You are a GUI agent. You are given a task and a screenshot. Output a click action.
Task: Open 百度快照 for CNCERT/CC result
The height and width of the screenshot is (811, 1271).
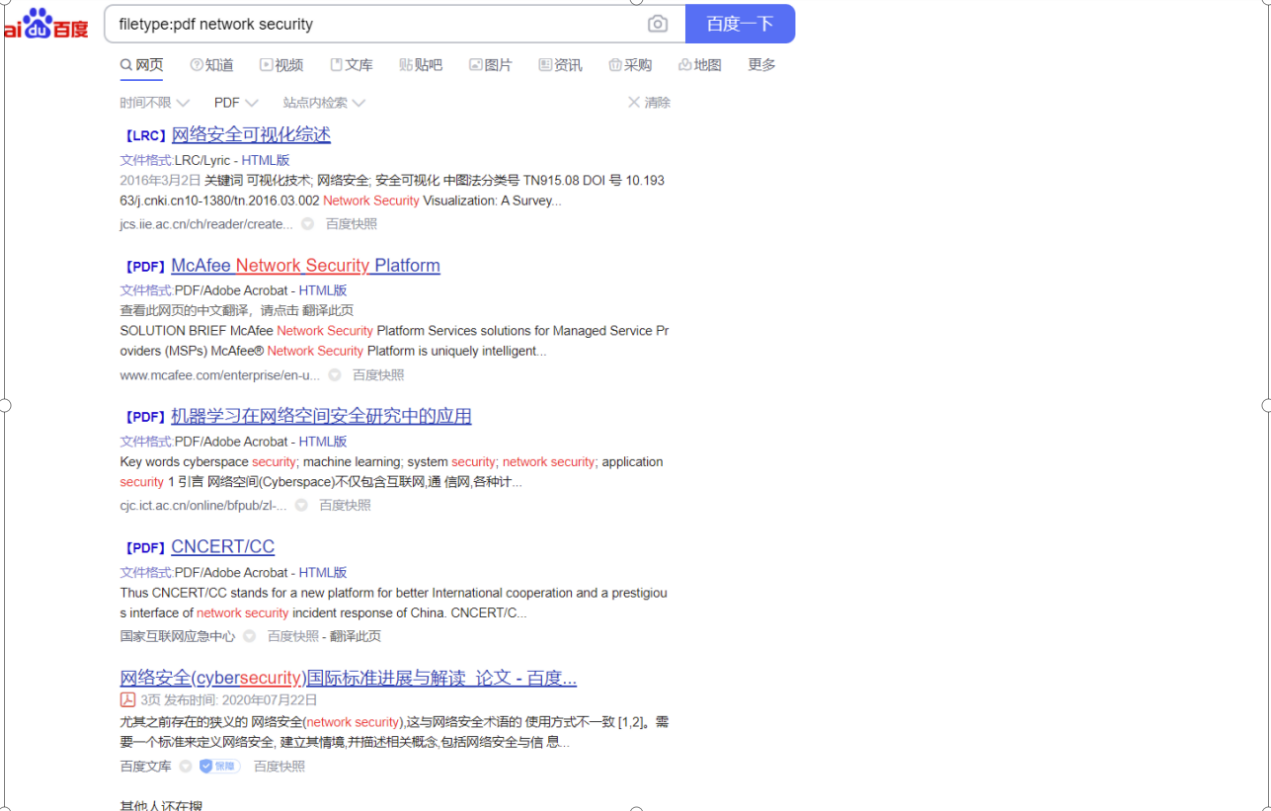pos(293,636)
